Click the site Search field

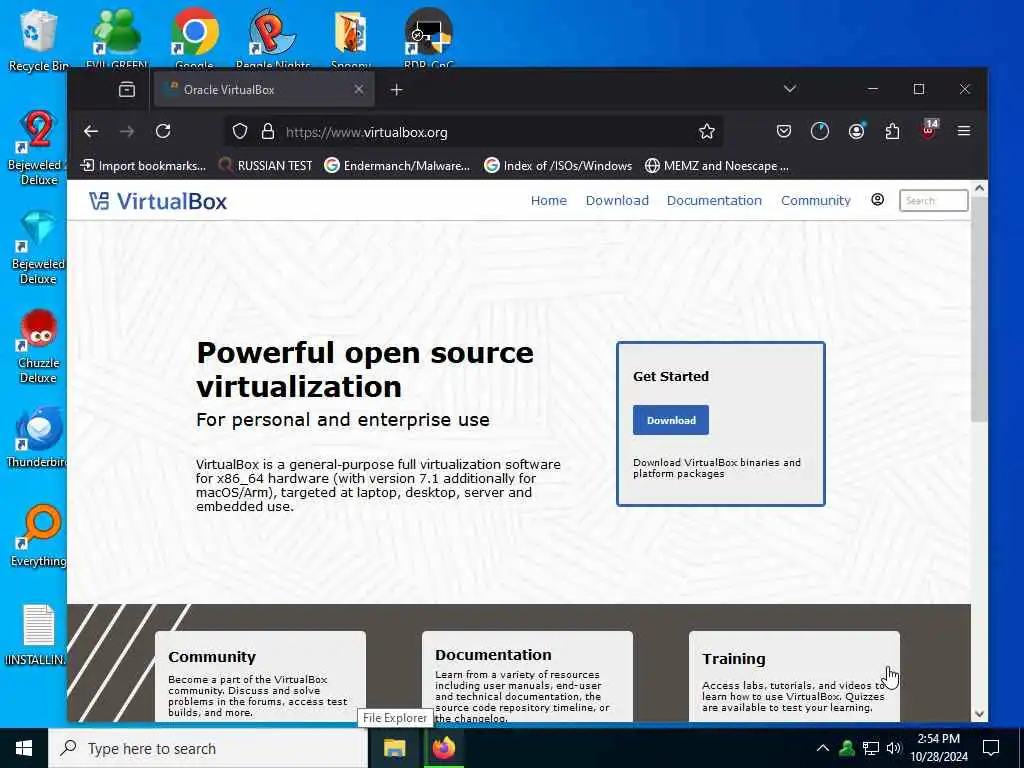[x=933, y=200]
